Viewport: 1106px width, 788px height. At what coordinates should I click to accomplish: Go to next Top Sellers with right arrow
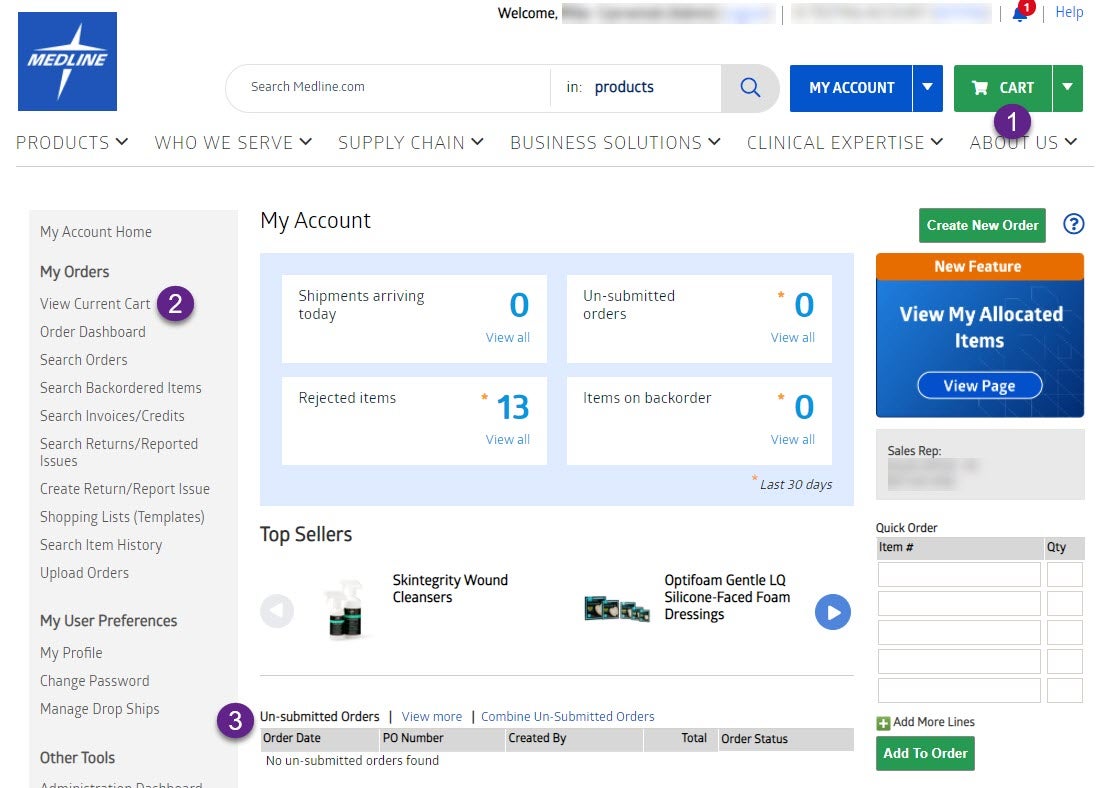832,611
